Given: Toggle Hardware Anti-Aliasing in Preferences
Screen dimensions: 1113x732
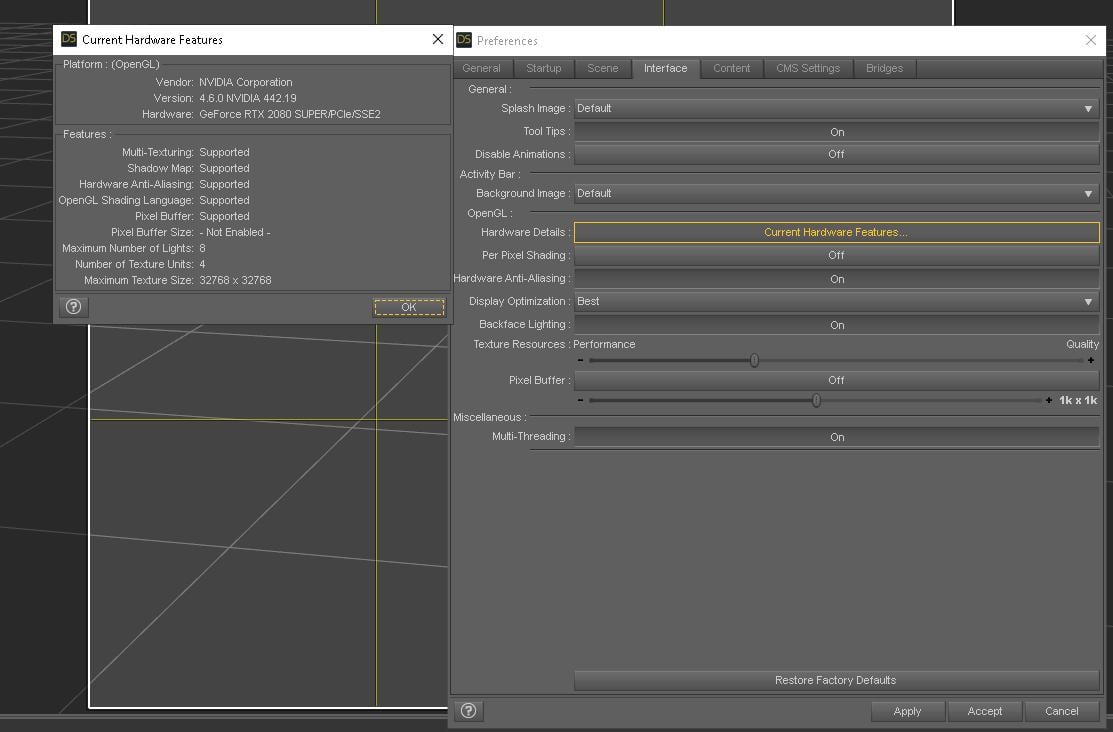Looking at the screenshot, I should tap(837, 278).
